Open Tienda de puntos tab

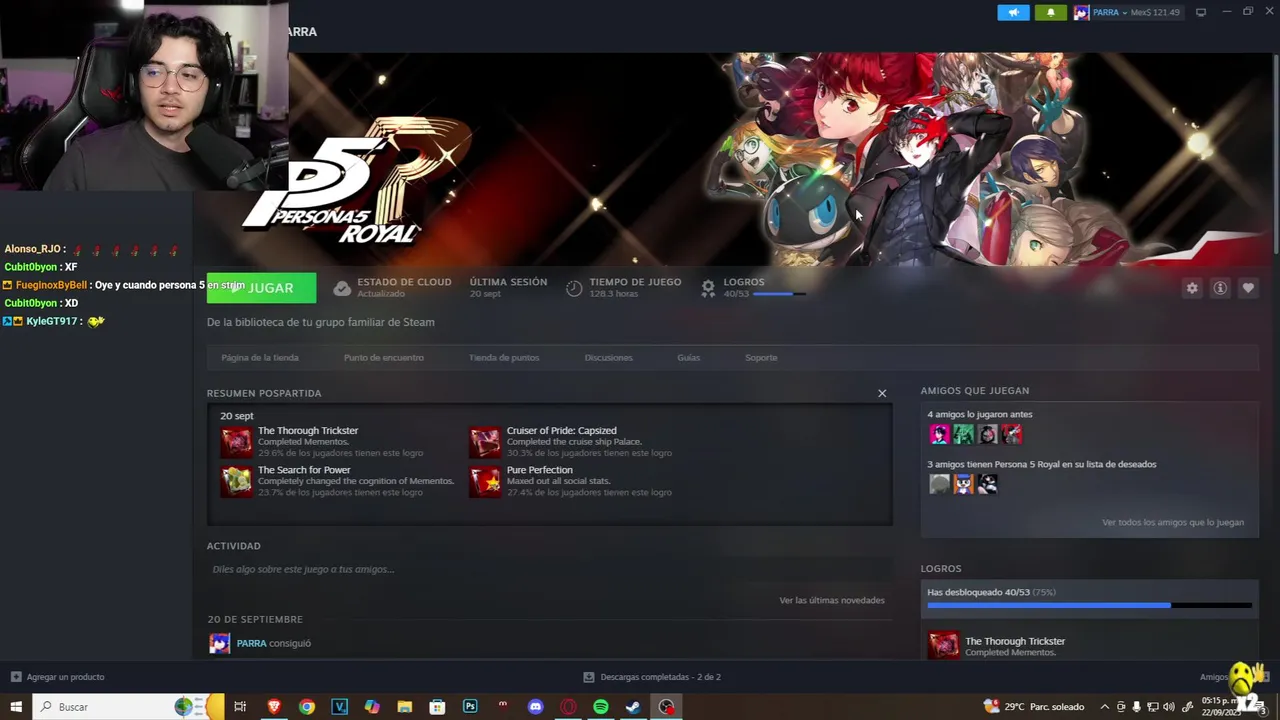(504, 357)
